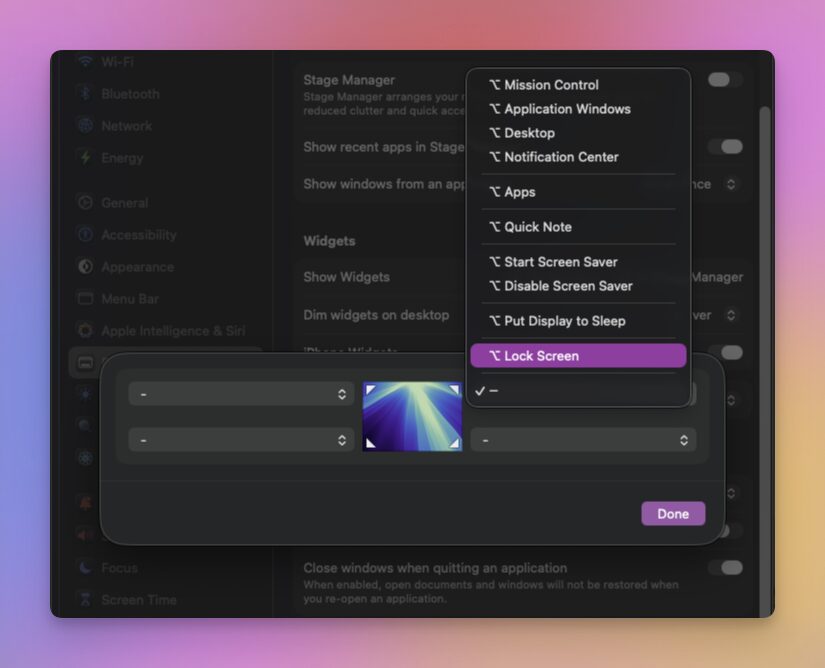
Task: Click the Focus moon icon
Action: pyautogui.click(x=85, y=568)
